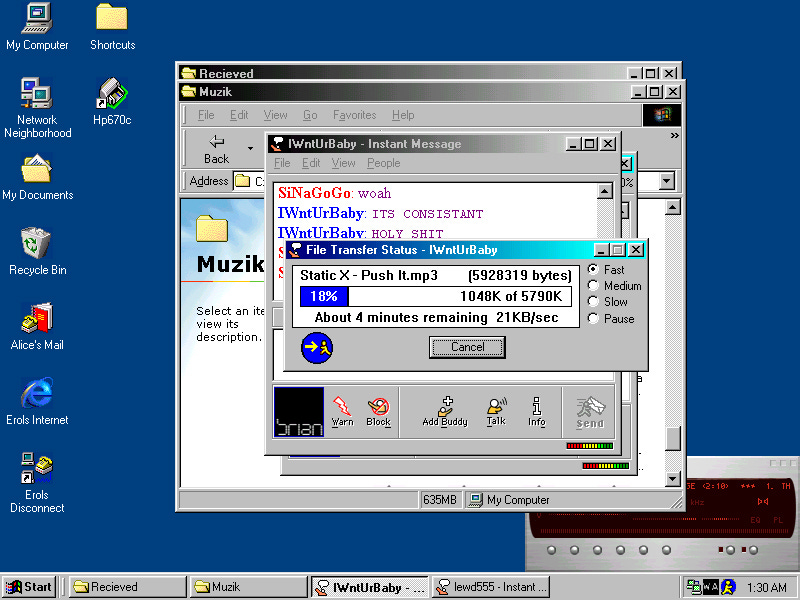The image size is (800, 600).
Task: Click scroll down arrow in Muzik window
Action: tap(673, 479)
